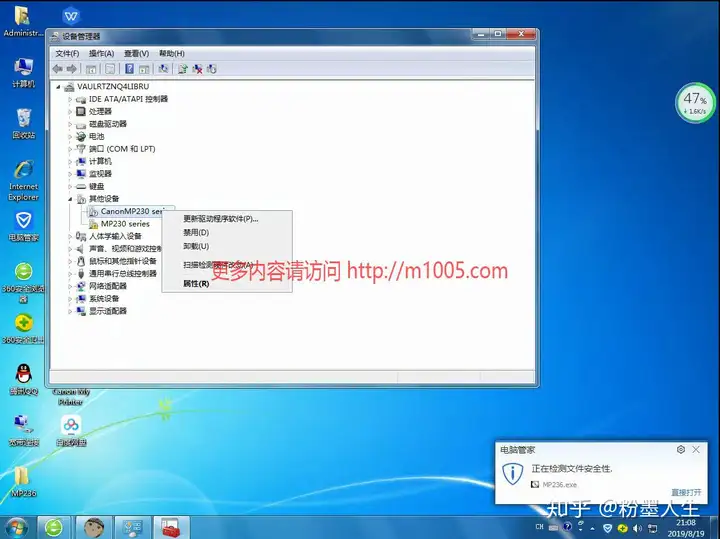Open the 文件(F) menu
The image size is (720, 539).
(67, 54)
